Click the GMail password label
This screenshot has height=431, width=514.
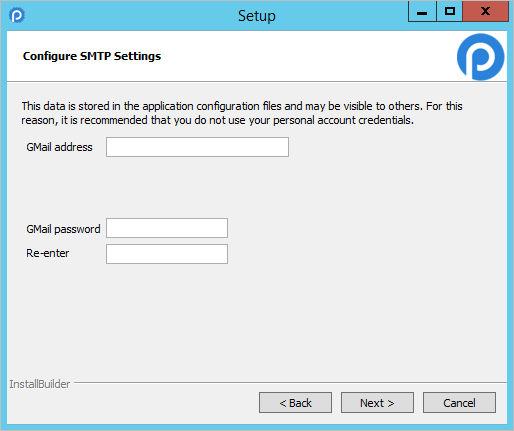pos(63,229)
